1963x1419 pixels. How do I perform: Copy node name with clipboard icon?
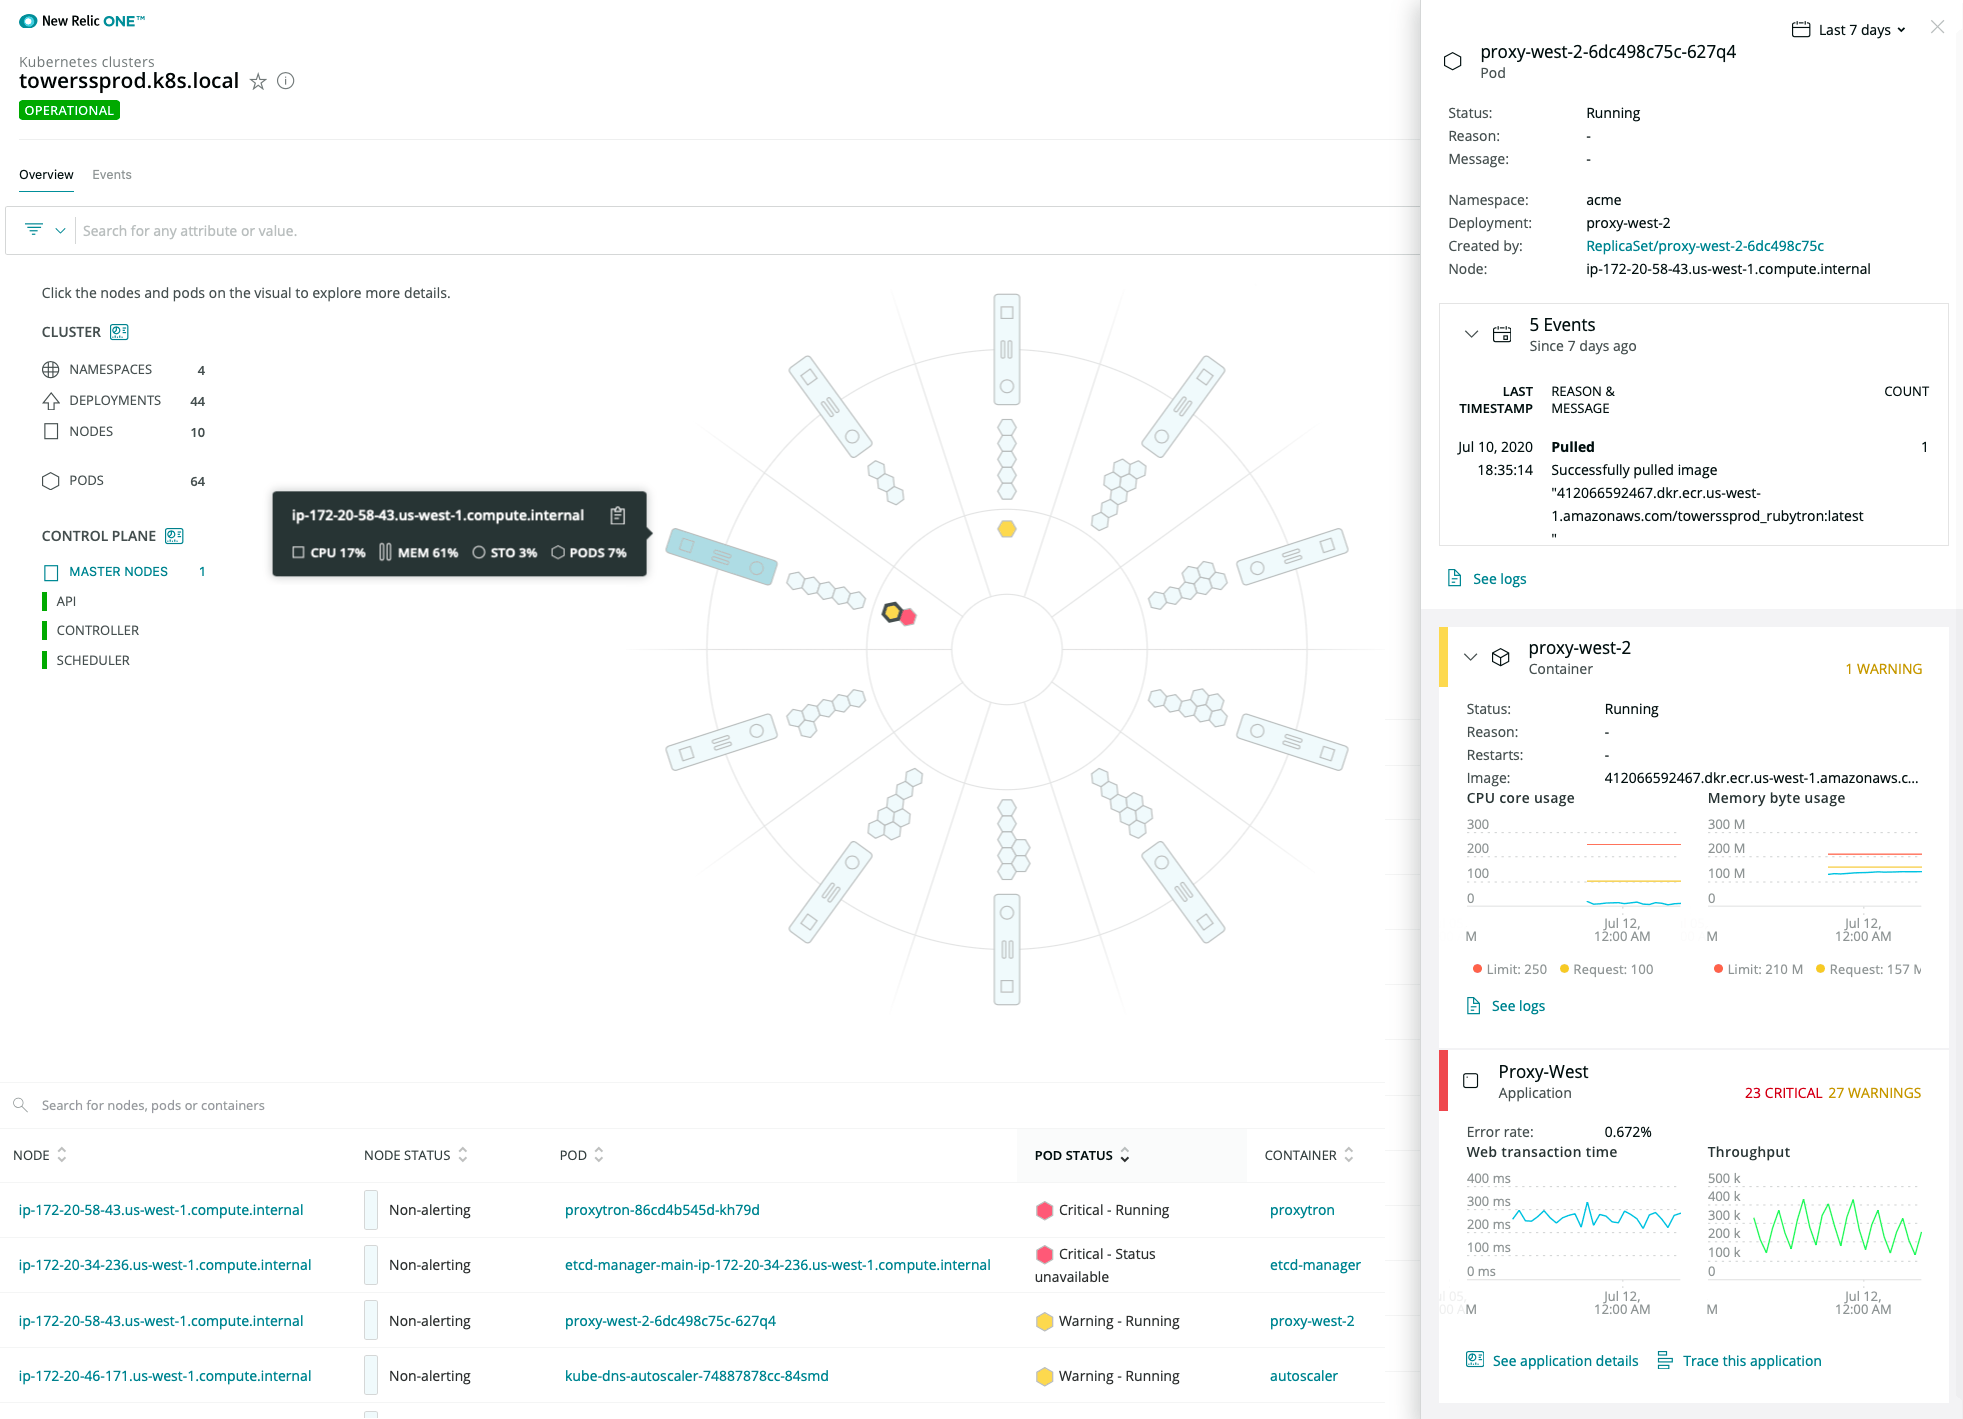pyautogui.click(x=618, y=515)
